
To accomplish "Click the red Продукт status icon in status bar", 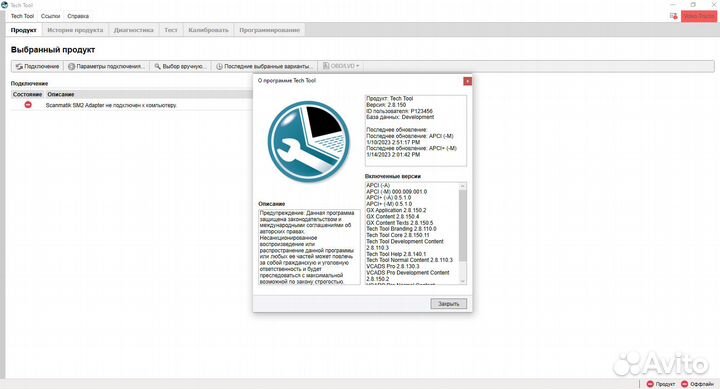I will pos(650,384).
